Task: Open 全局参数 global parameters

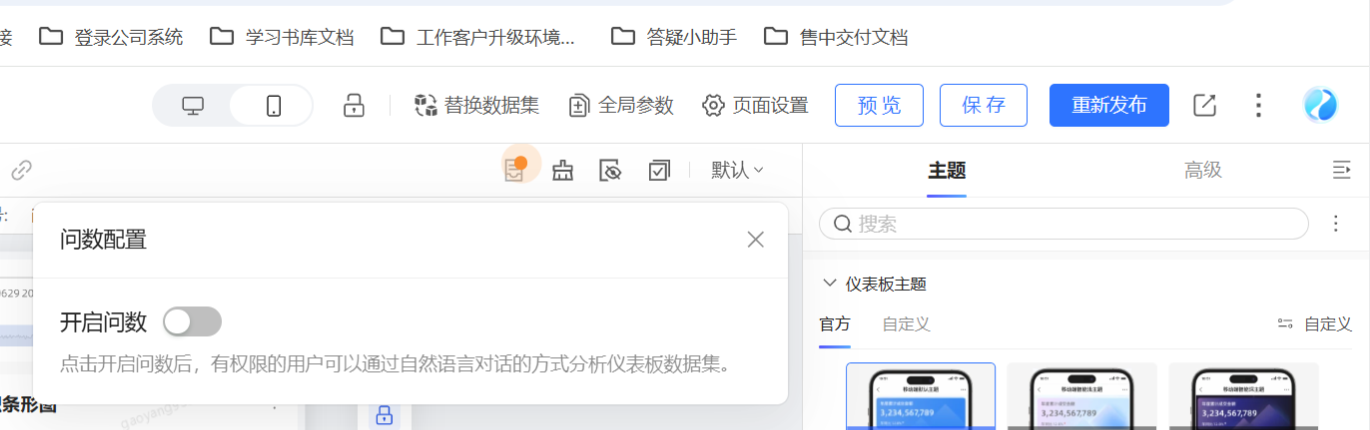Action: tap(621, 105)
